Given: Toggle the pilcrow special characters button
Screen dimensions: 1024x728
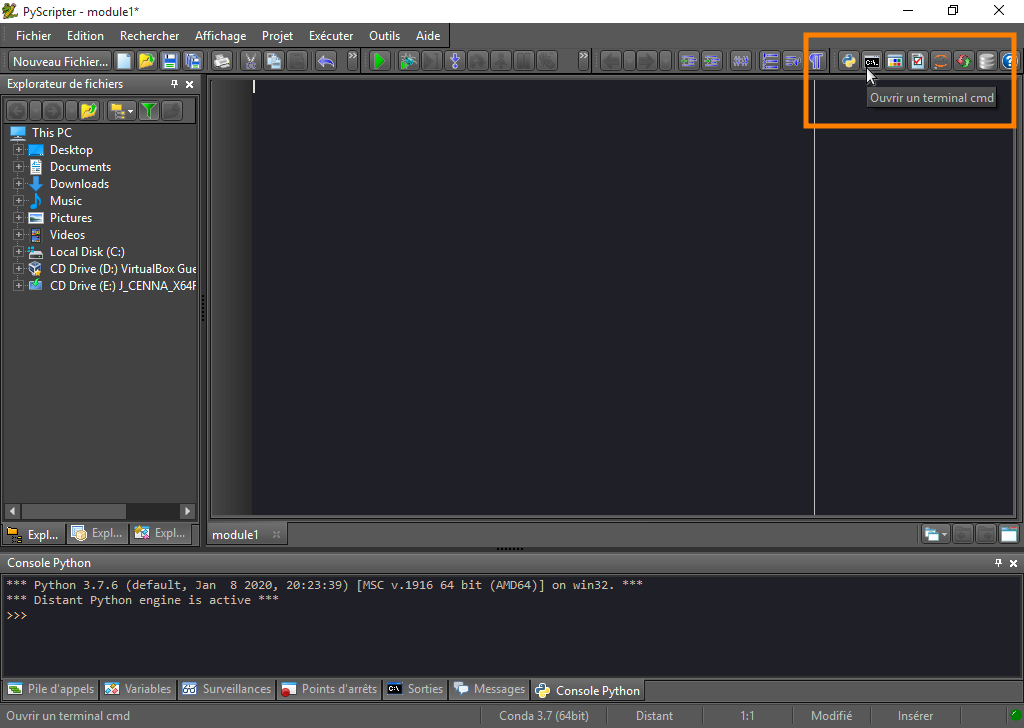Looking at the screenshot, I should pyautogui.click(x=817, y=61).
